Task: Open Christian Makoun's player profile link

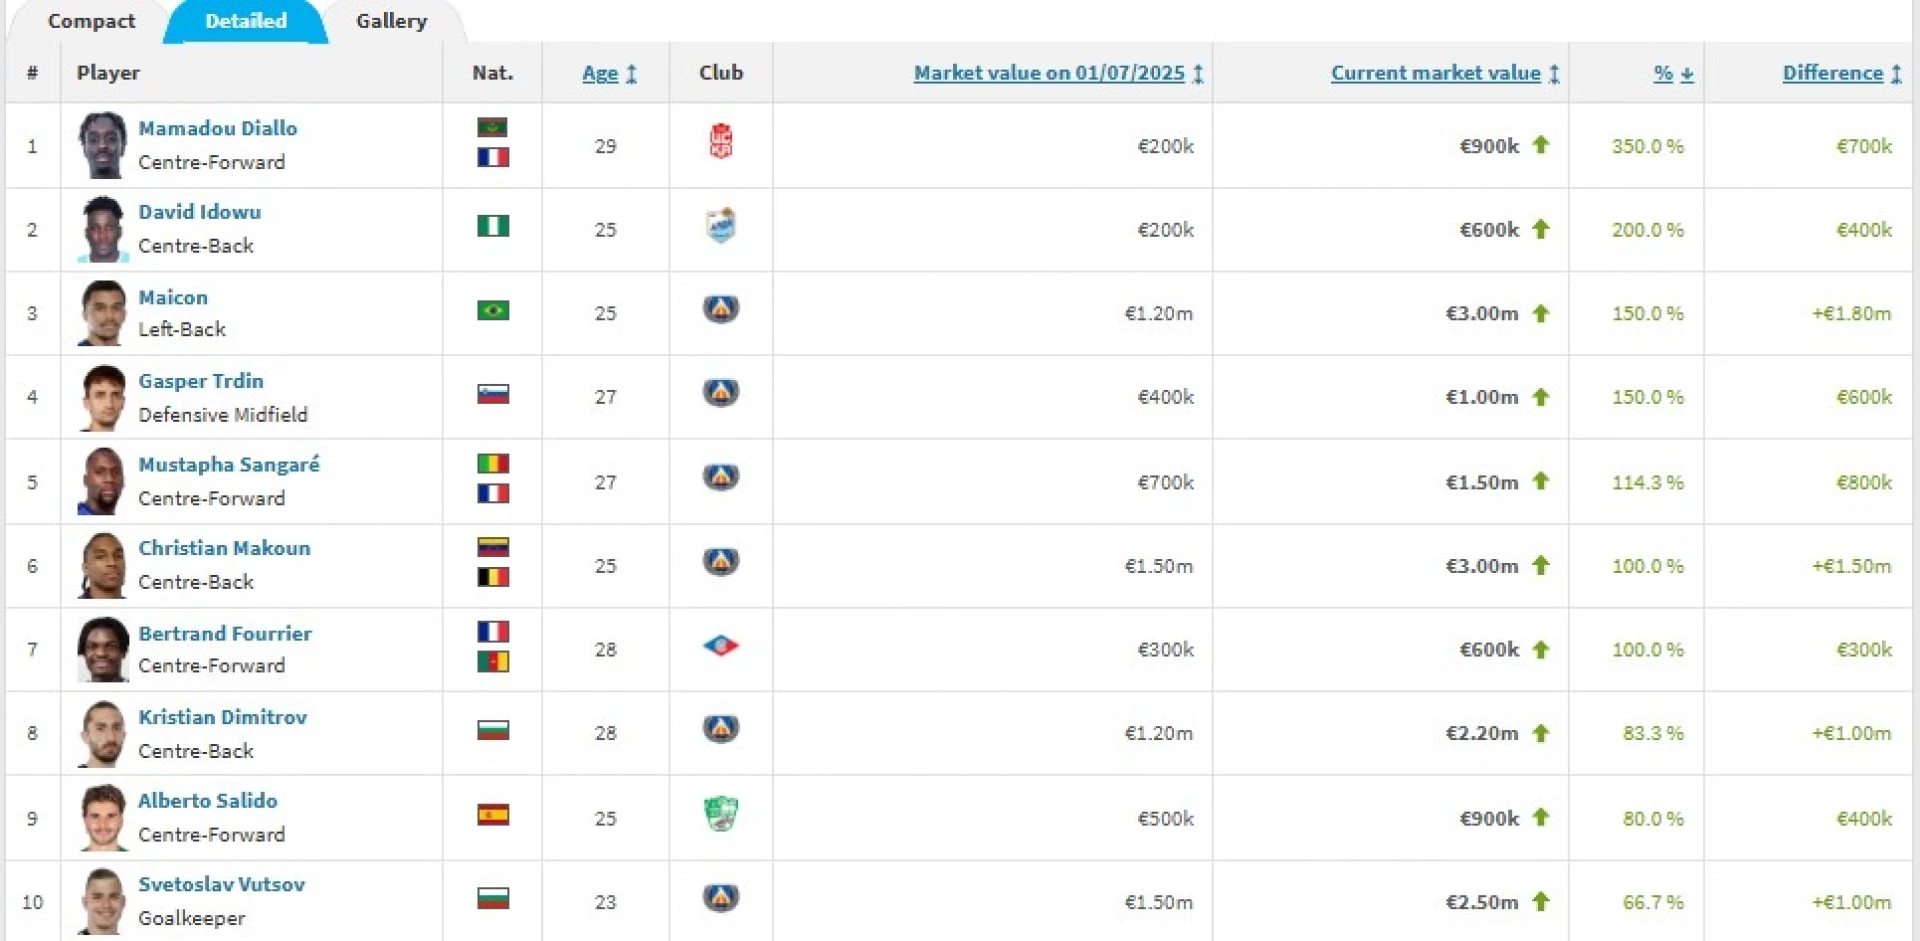Action: pos(224,548)
